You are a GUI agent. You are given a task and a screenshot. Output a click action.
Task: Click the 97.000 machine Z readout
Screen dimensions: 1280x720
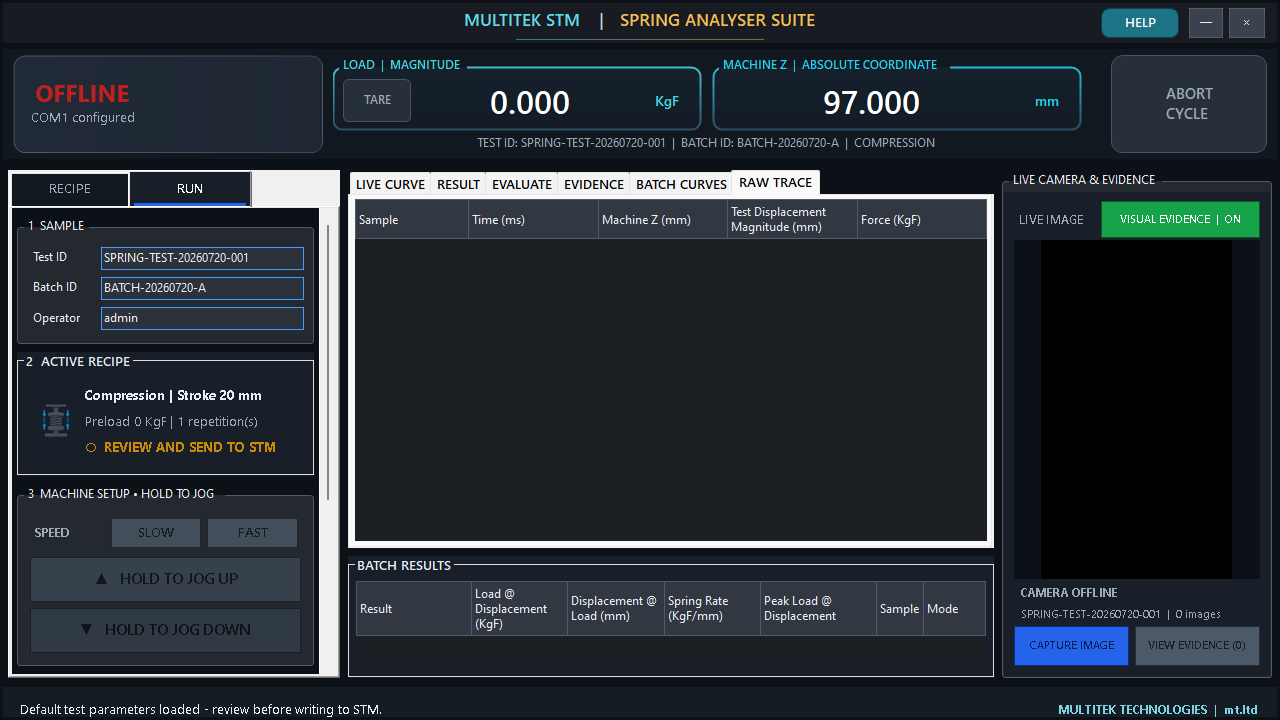tap(871, 102)
